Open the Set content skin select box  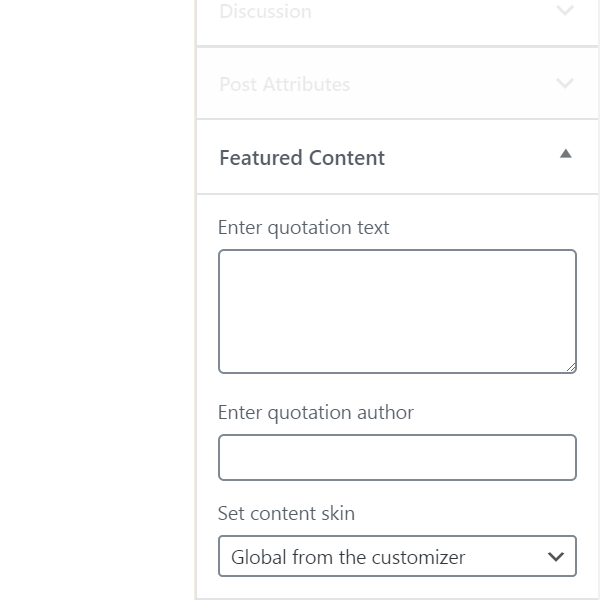pos(397,556)
